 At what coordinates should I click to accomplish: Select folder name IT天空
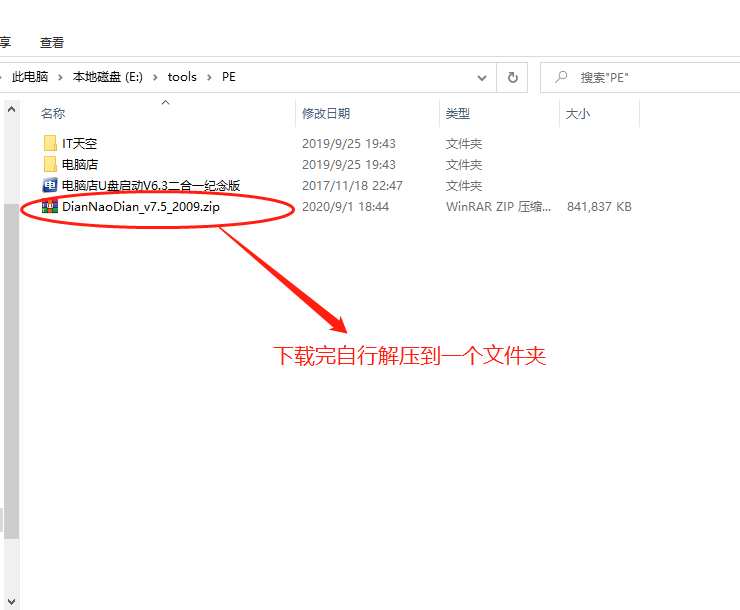[x=80, y=143]
